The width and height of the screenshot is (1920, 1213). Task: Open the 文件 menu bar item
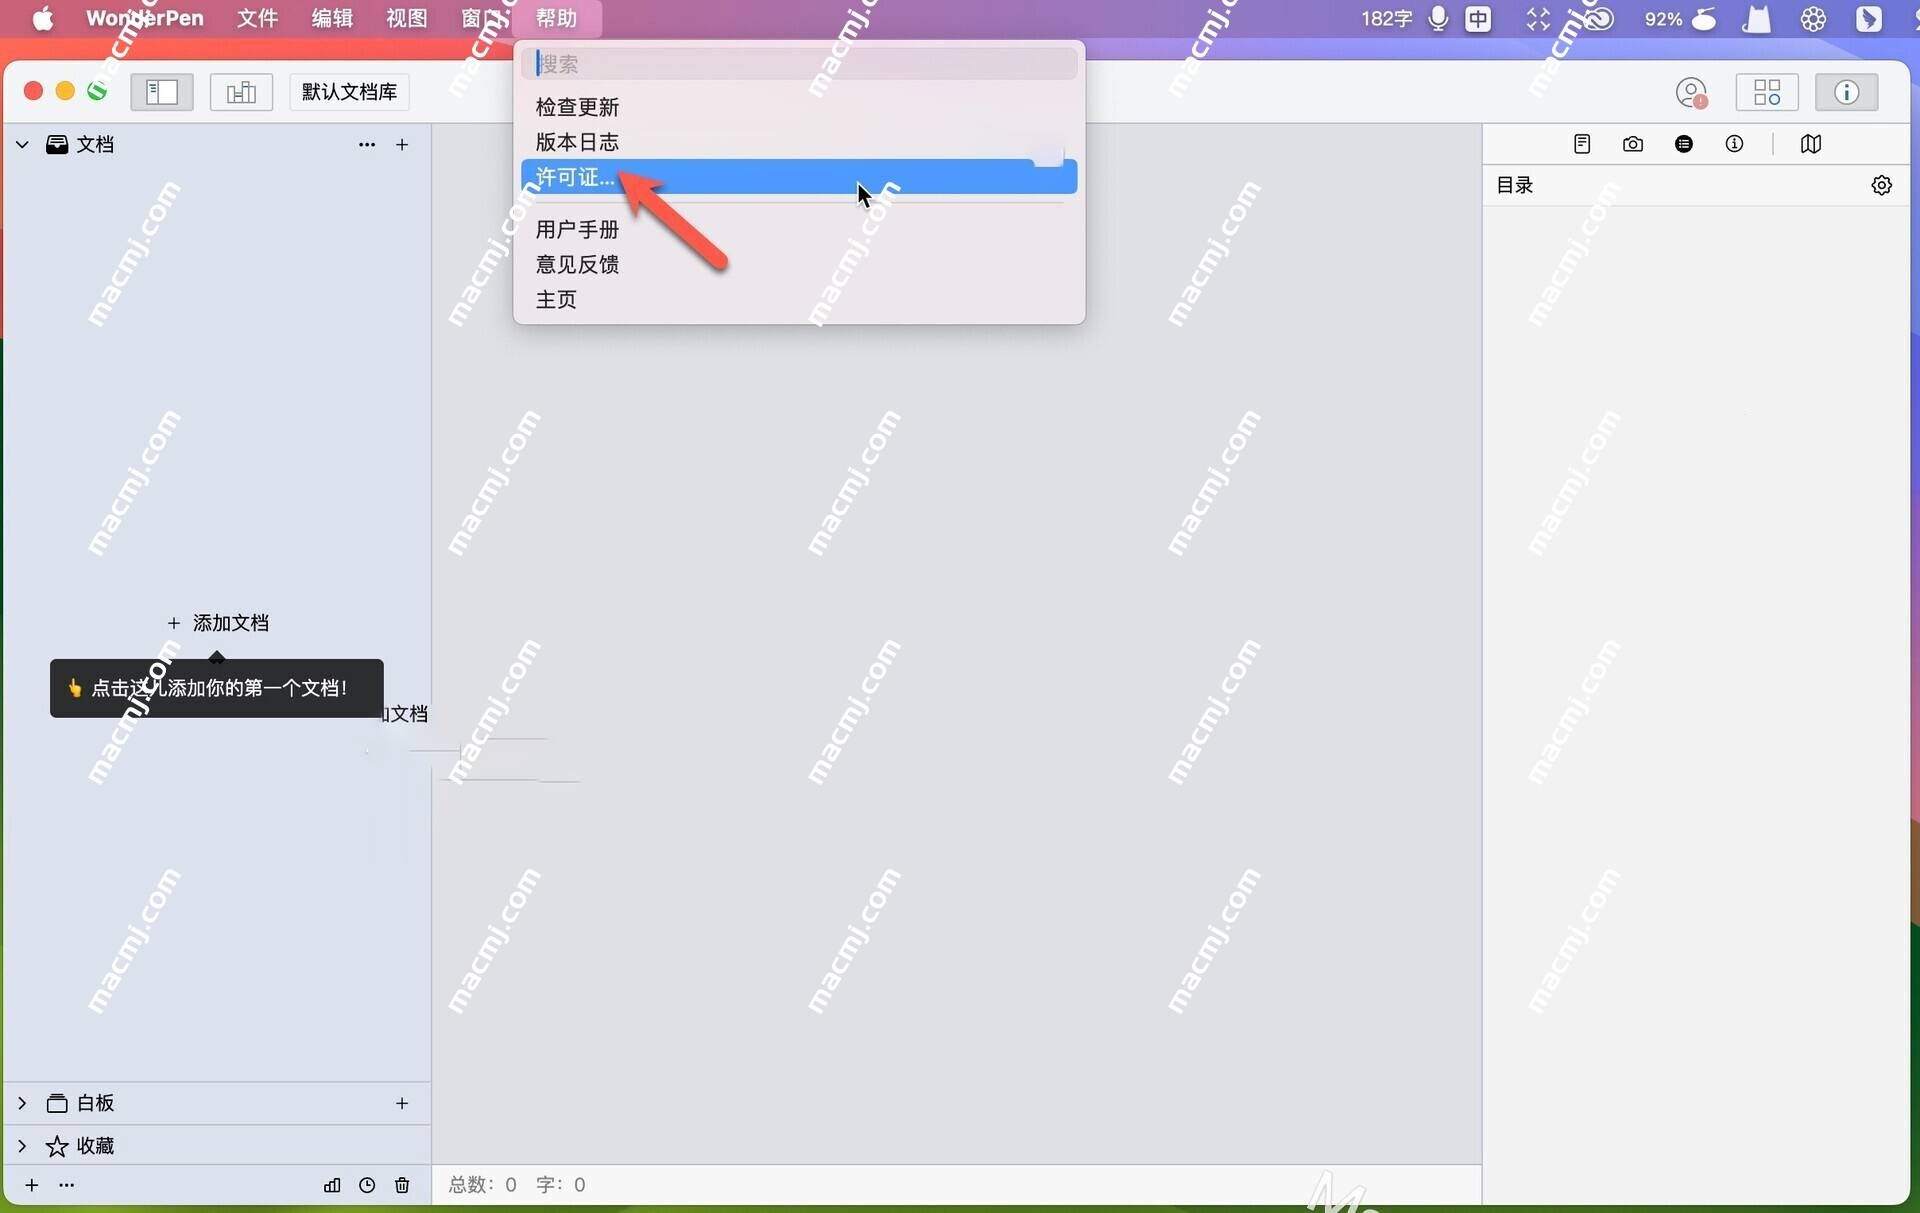(257, 19)
